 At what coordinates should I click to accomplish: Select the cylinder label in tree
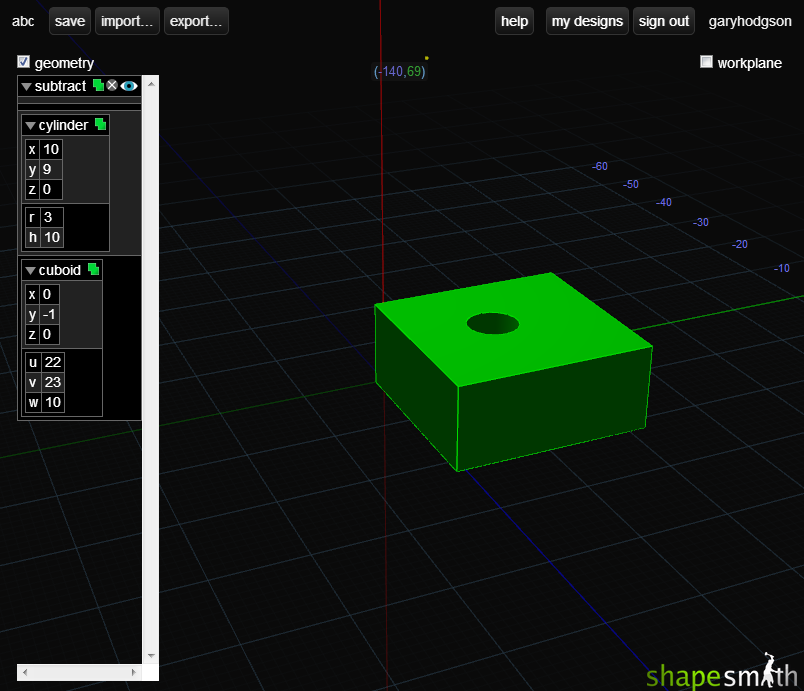point(63,125)
